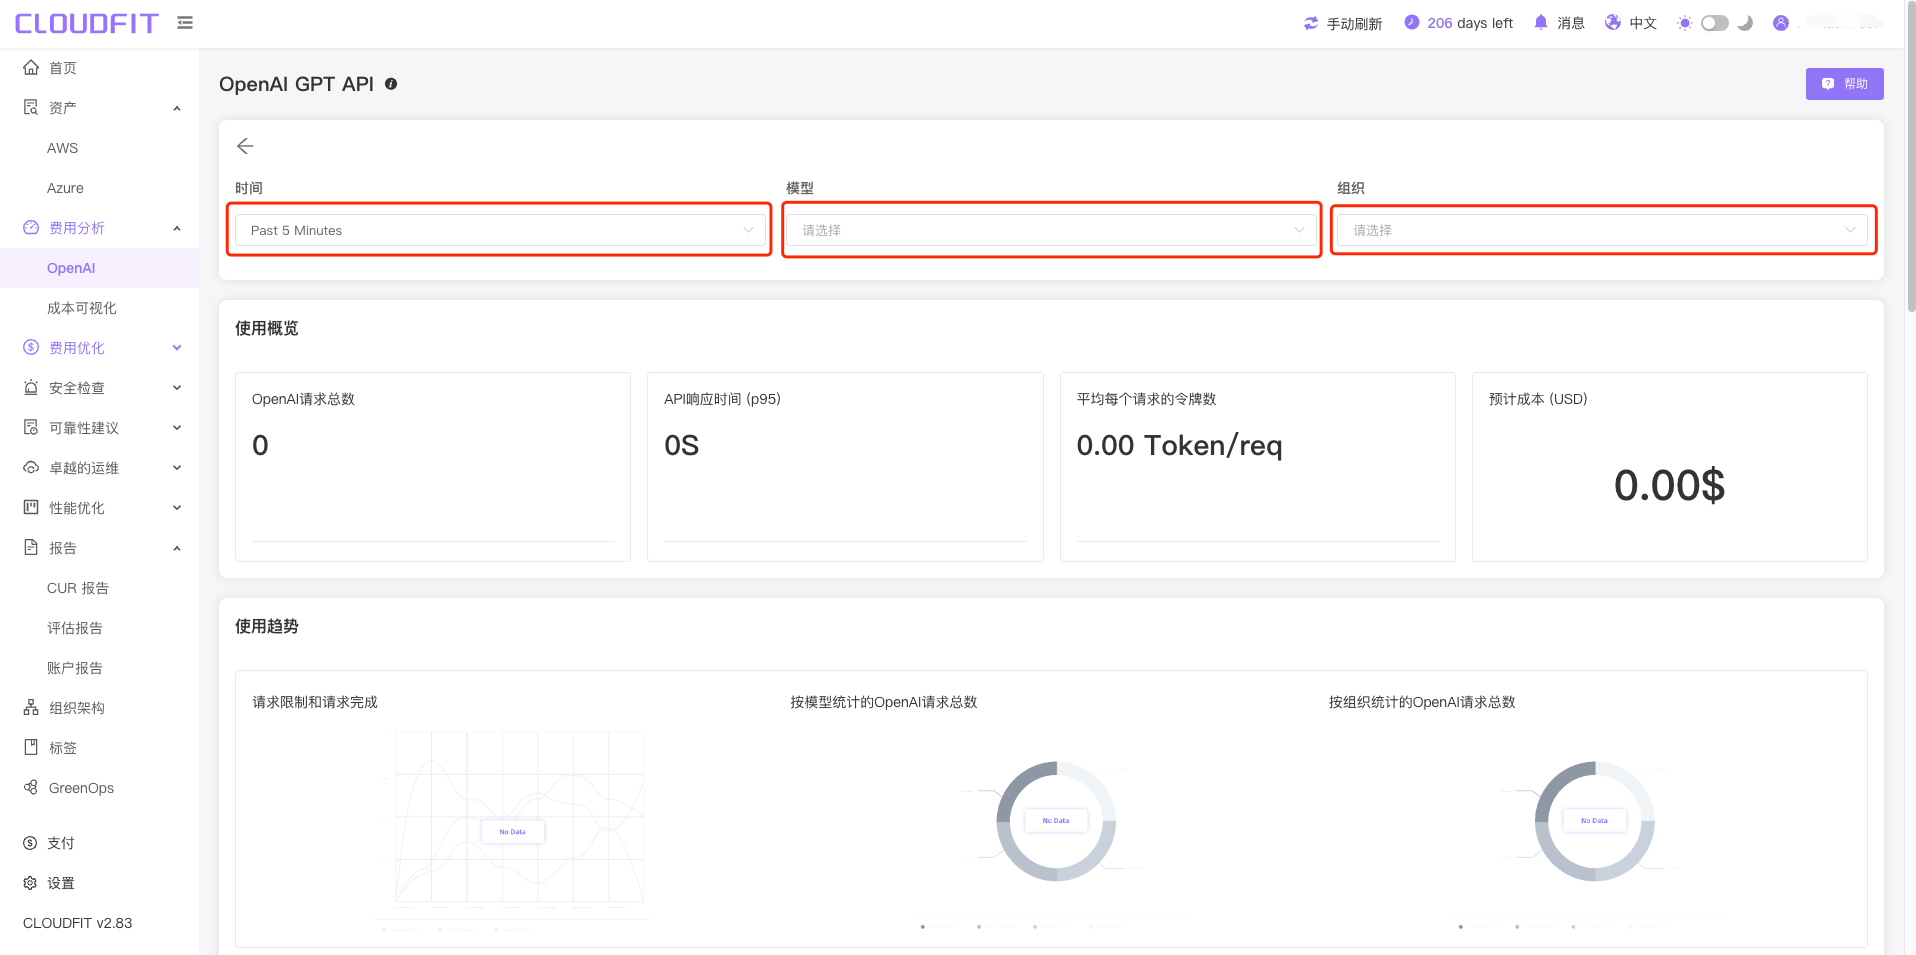Image resolution: width=1916 pixels, height=955 pixels.
Task: Click the 标签 tag icon
Action: click(31, 747)
